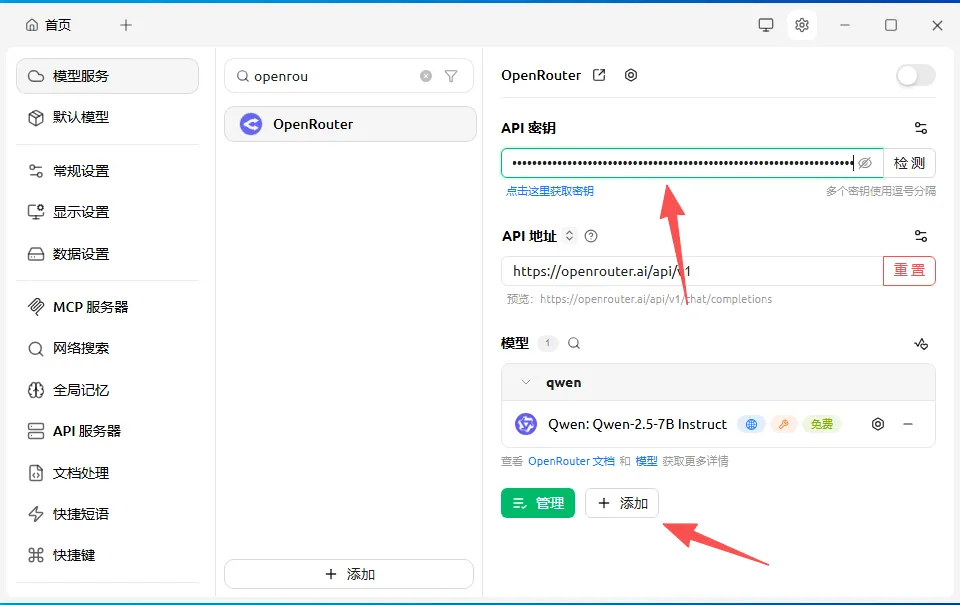The image size is (960, 605).
Task: Click the API address URL field
Action: (692, 271)
